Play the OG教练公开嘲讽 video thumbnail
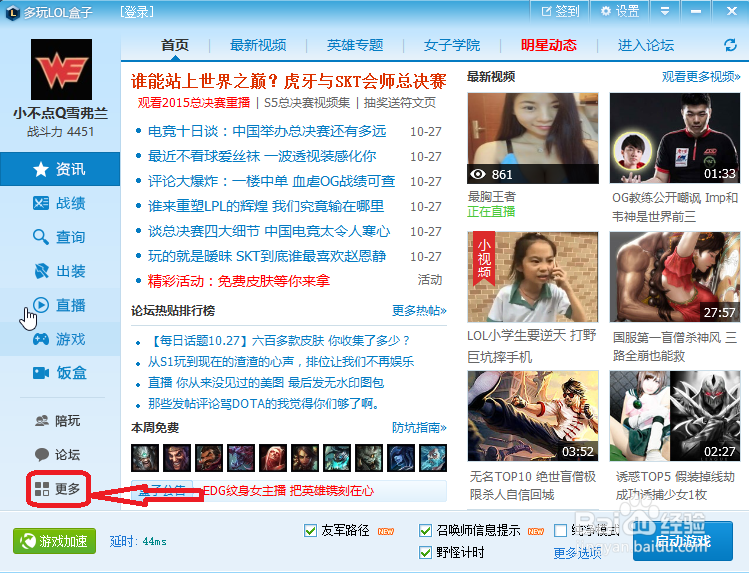This screenshot has width=749, height=573. point(674,138)
